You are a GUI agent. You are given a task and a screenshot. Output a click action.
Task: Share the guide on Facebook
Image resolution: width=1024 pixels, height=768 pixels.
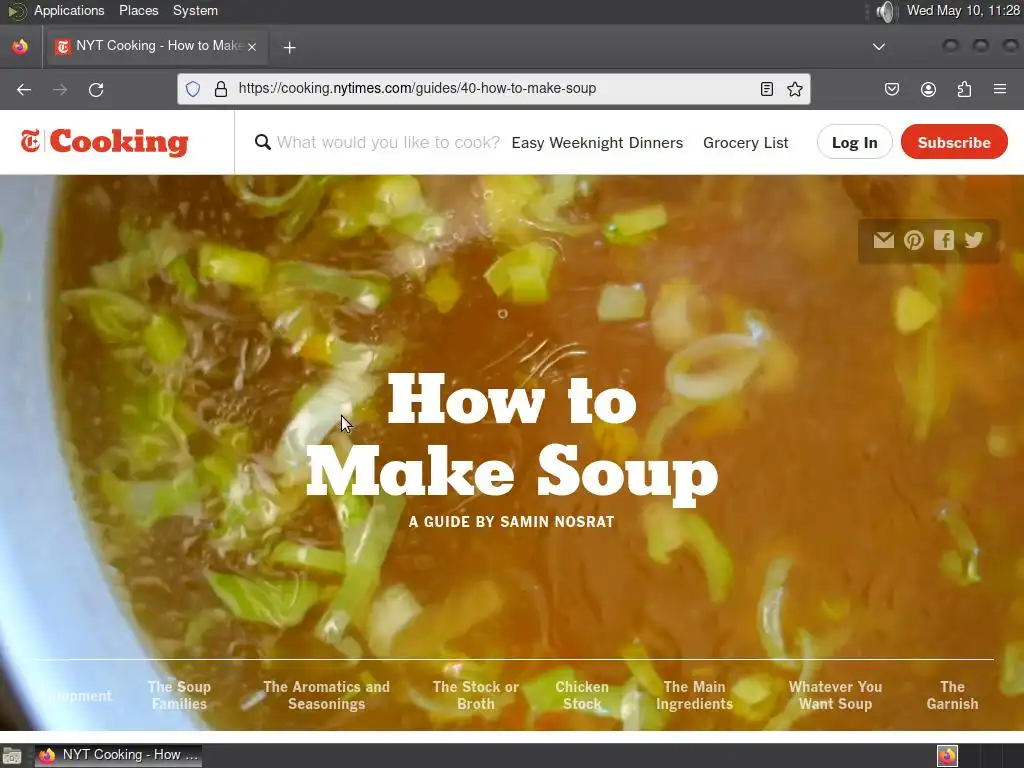click(944, 240)
